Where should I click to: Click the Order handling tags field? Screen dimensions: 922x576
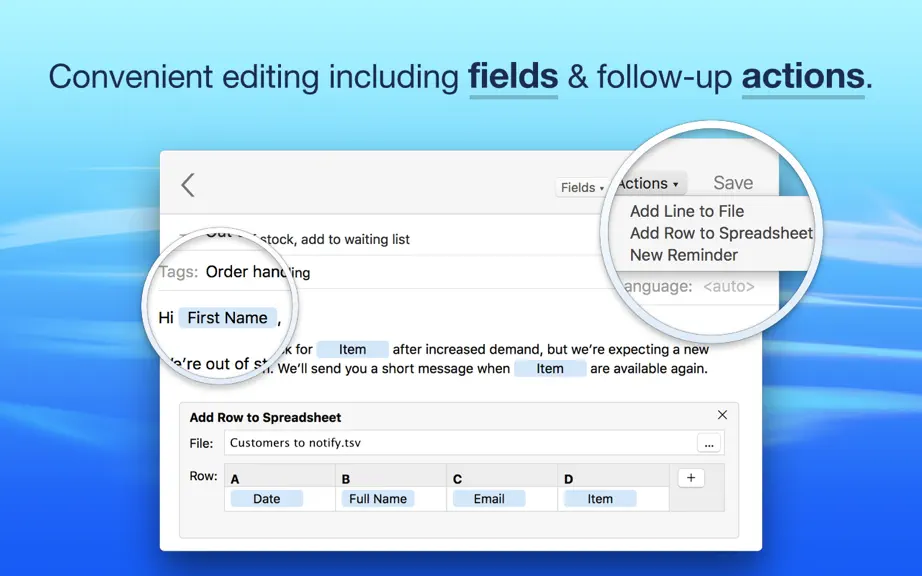click(258, 272)
